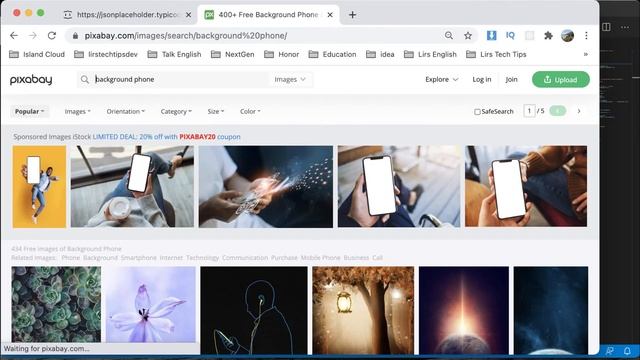The height and width of the screenshot is (360, 640).
Task: Close the jsonplaceholder tab
Action: click(188, 15)
